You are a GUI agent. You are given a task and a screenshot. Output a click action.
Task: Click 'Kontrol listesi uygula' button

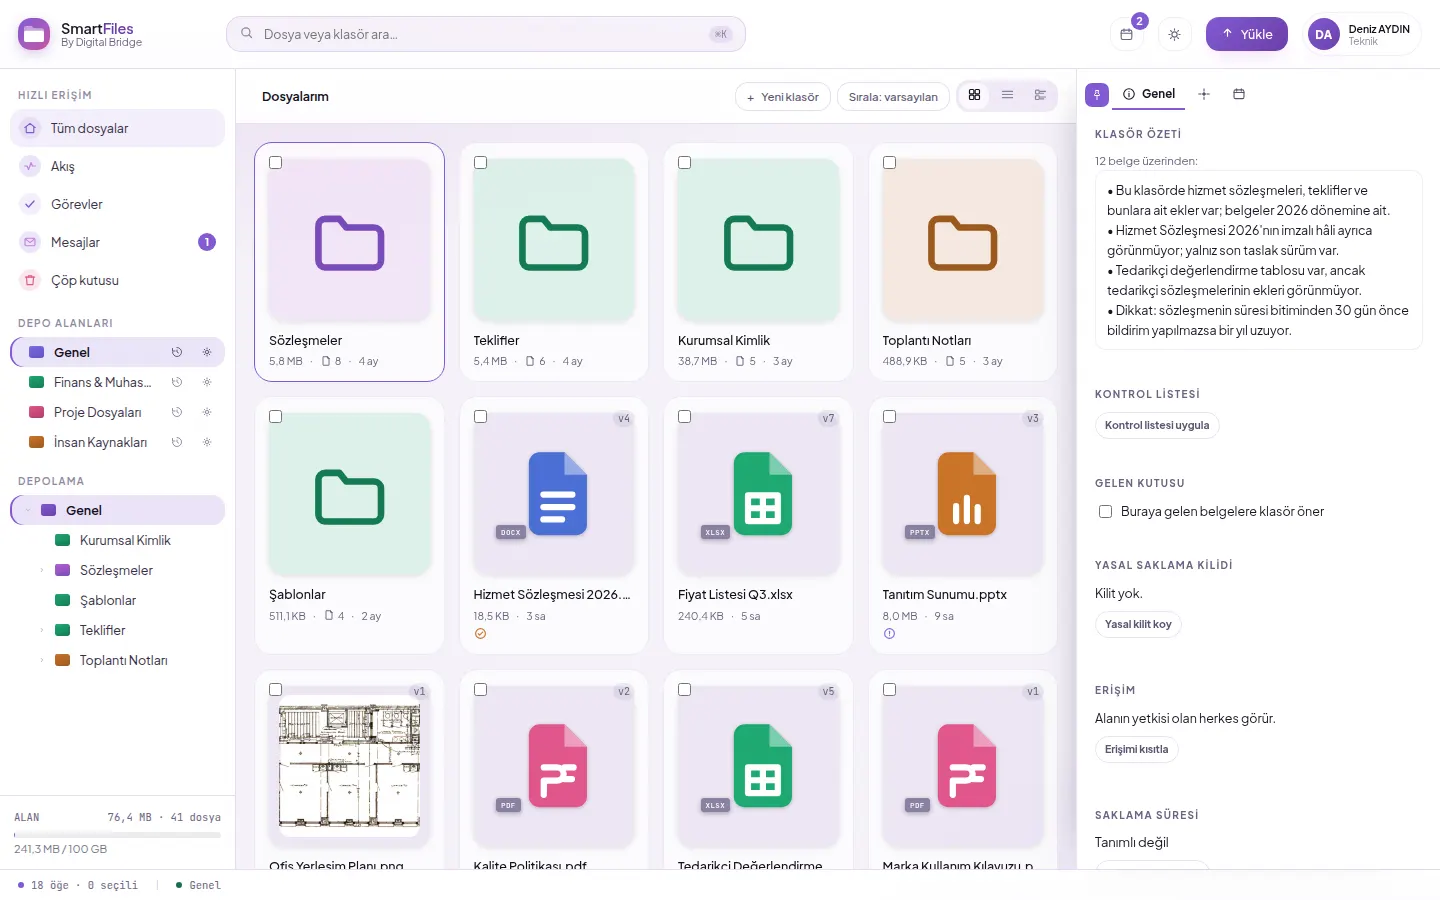point(1157,425)
